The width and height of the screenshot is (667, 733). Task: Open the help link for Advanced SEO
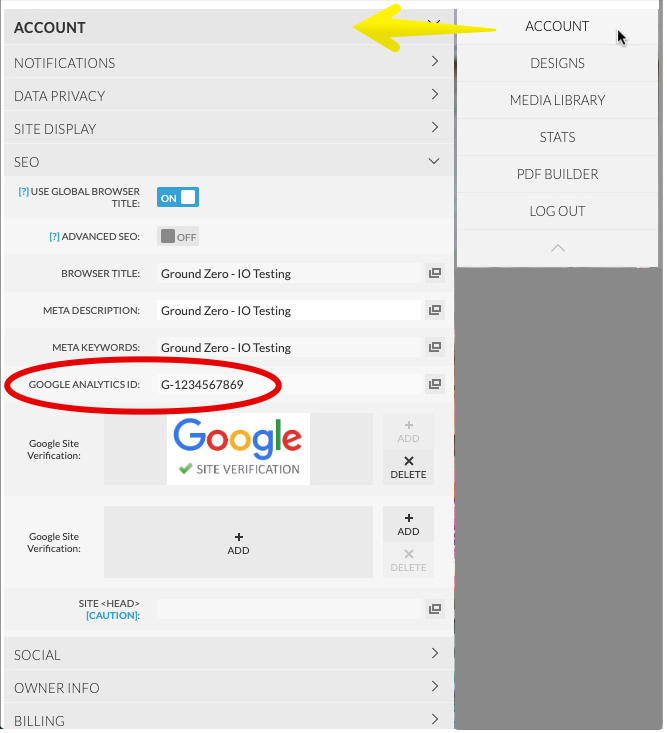55,237
